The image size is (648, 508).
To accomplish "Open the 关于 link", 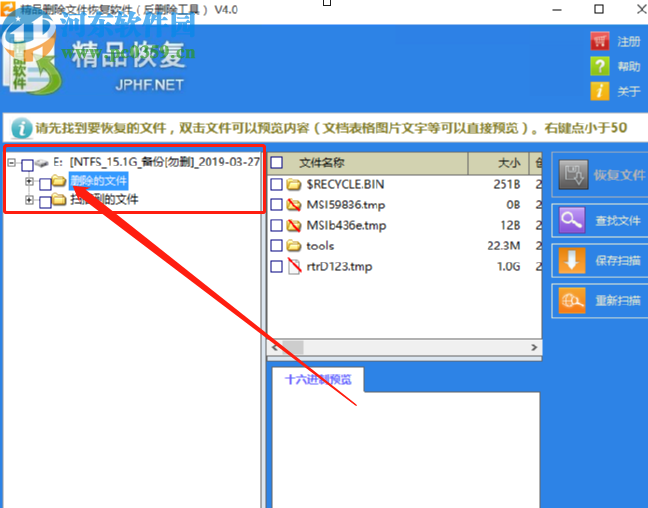I will tap(629, 91).
